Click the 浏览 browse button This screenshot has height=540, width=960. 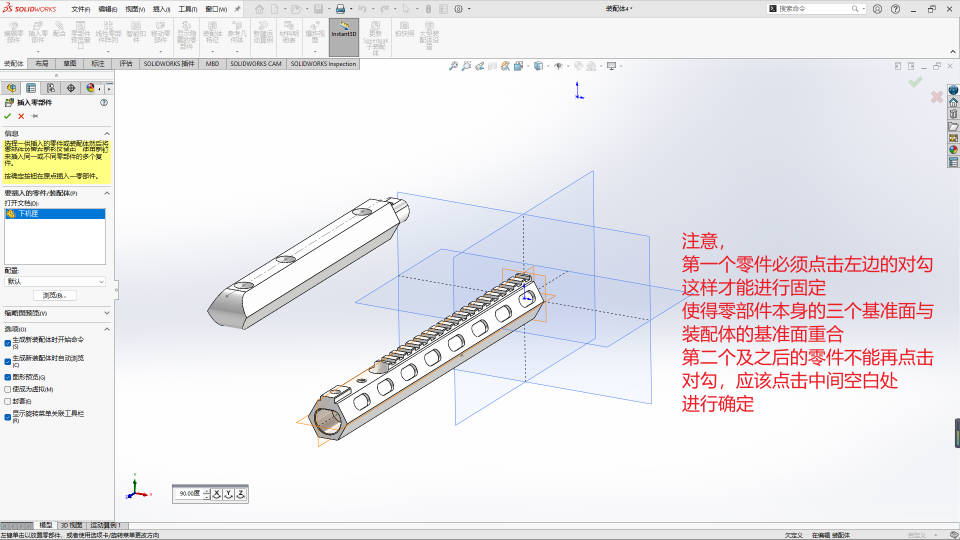(x=54, y=296)
